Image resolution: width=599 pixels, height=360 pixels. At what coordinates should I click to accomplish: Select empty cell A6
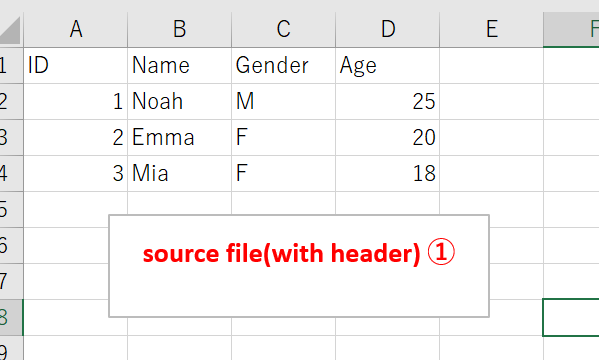tap(66, 245)
